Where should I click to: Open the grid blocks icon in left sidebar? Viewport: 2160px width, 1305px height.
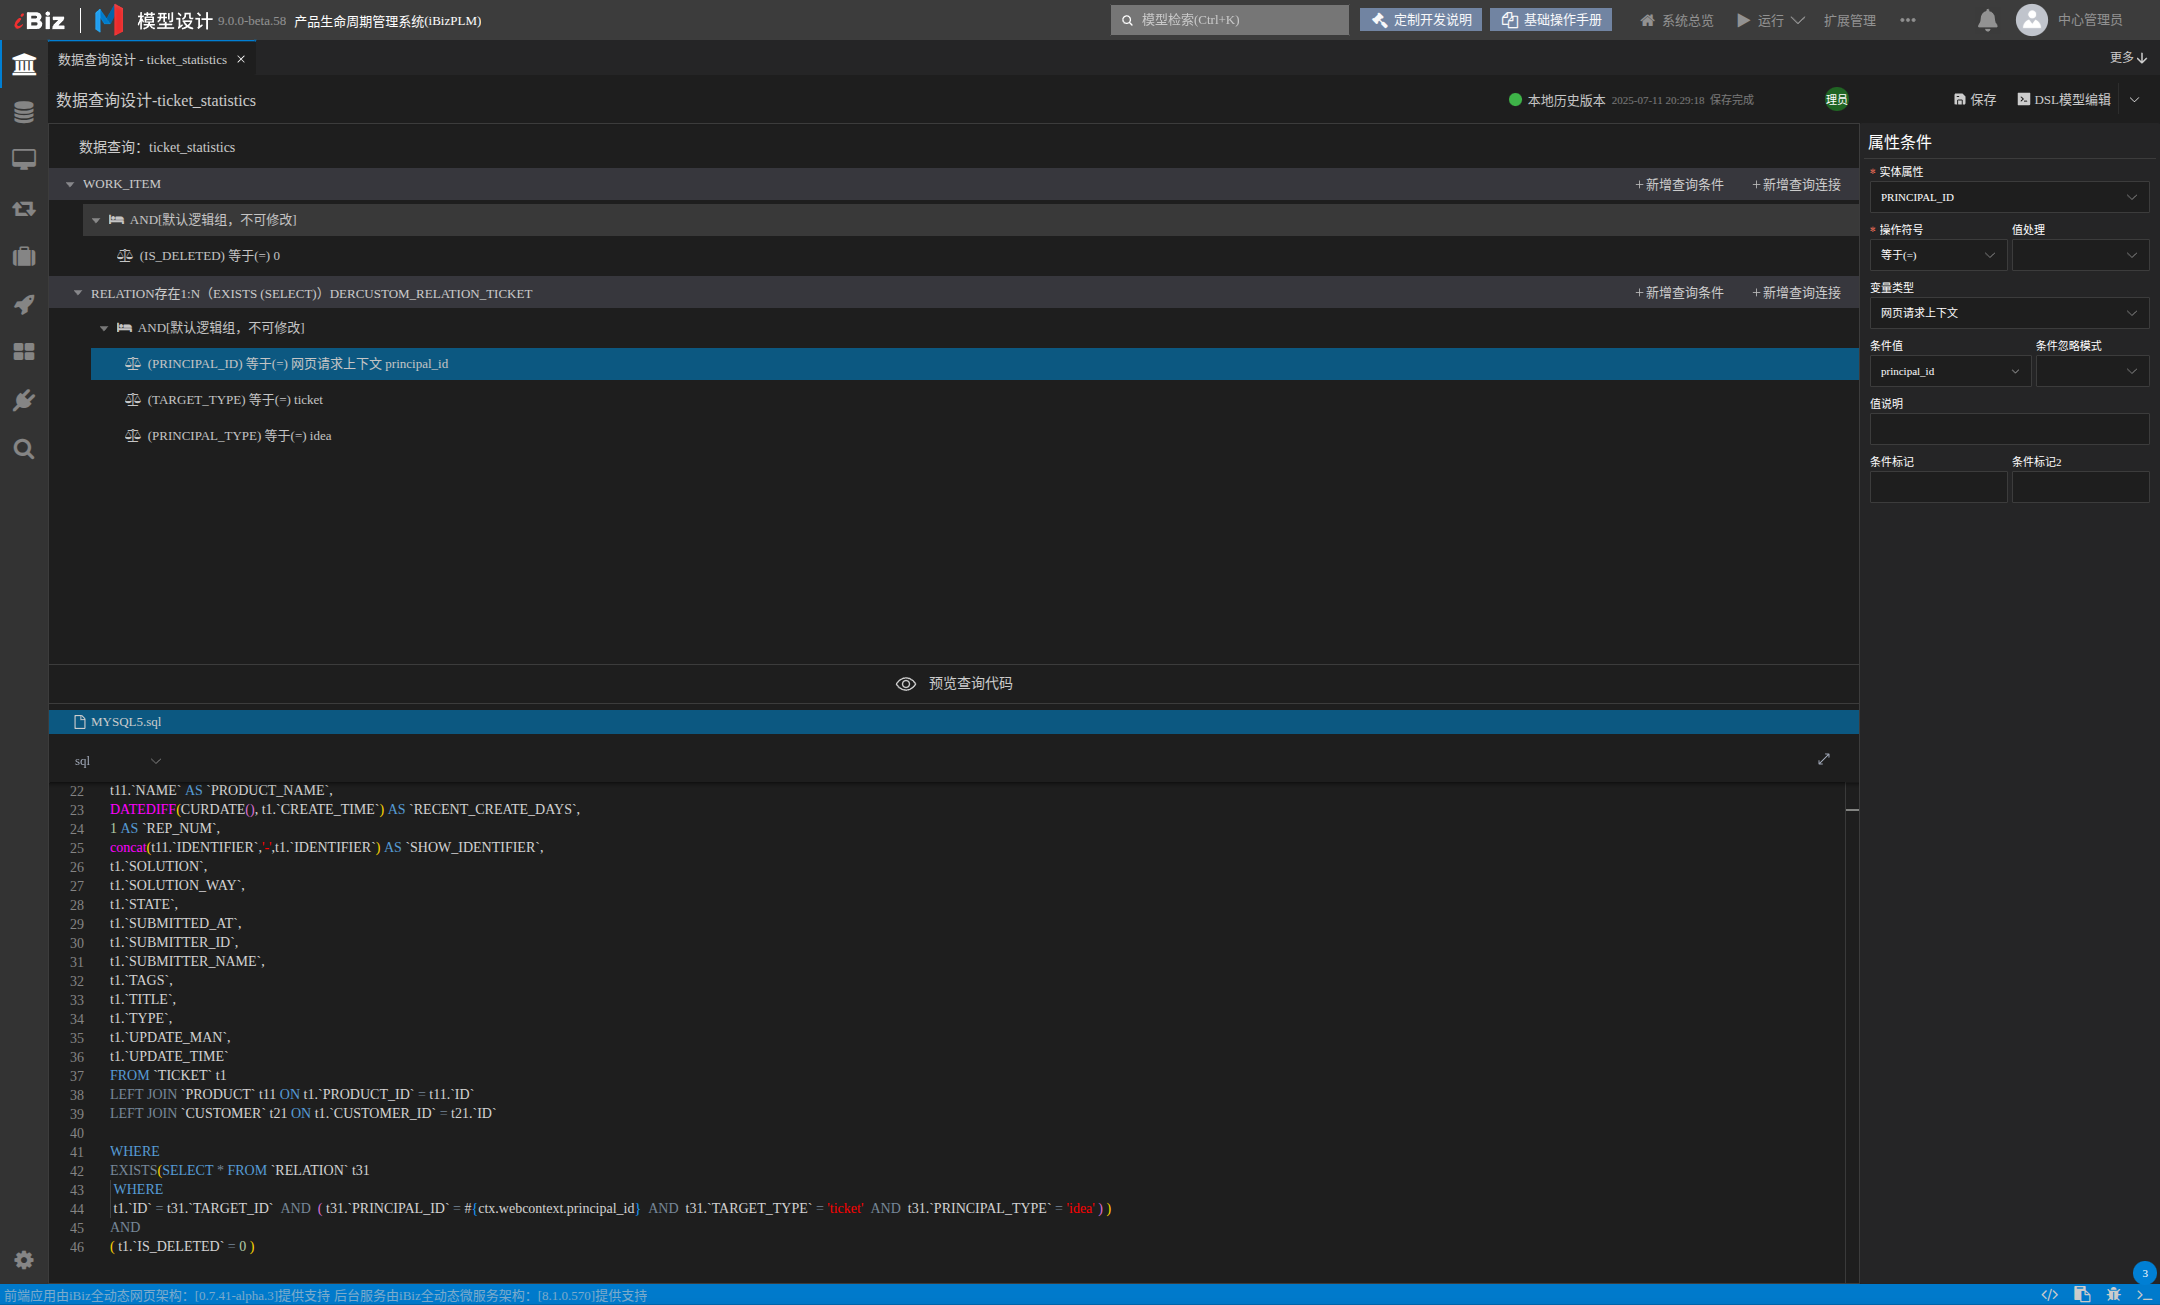click(24, 352)
